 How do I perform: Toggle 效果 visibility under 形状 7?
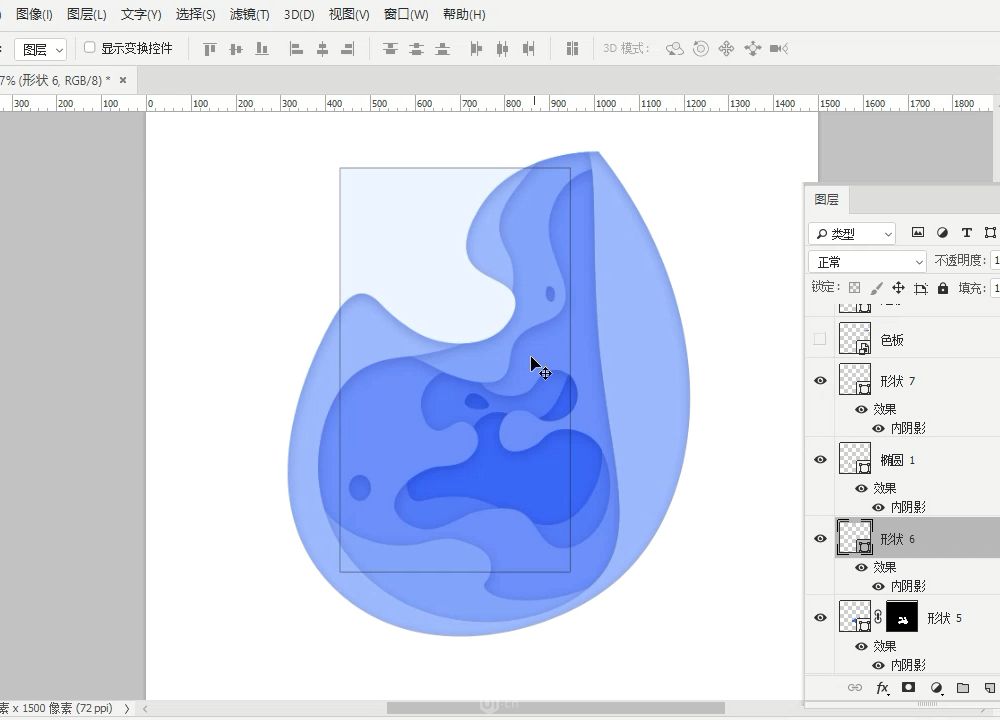[x=862, y=409]
